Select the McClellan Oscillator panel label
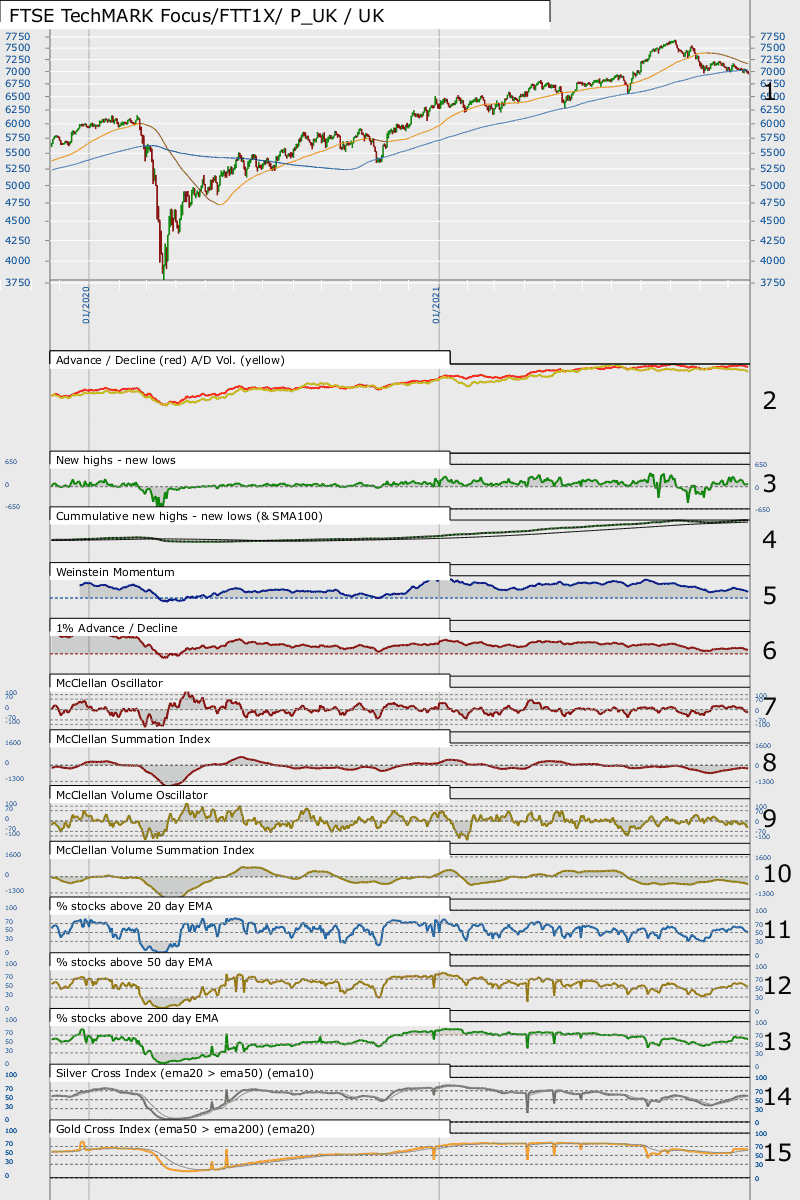The height and width of the screenshot is (1200, 800). (x=109, y=683)
